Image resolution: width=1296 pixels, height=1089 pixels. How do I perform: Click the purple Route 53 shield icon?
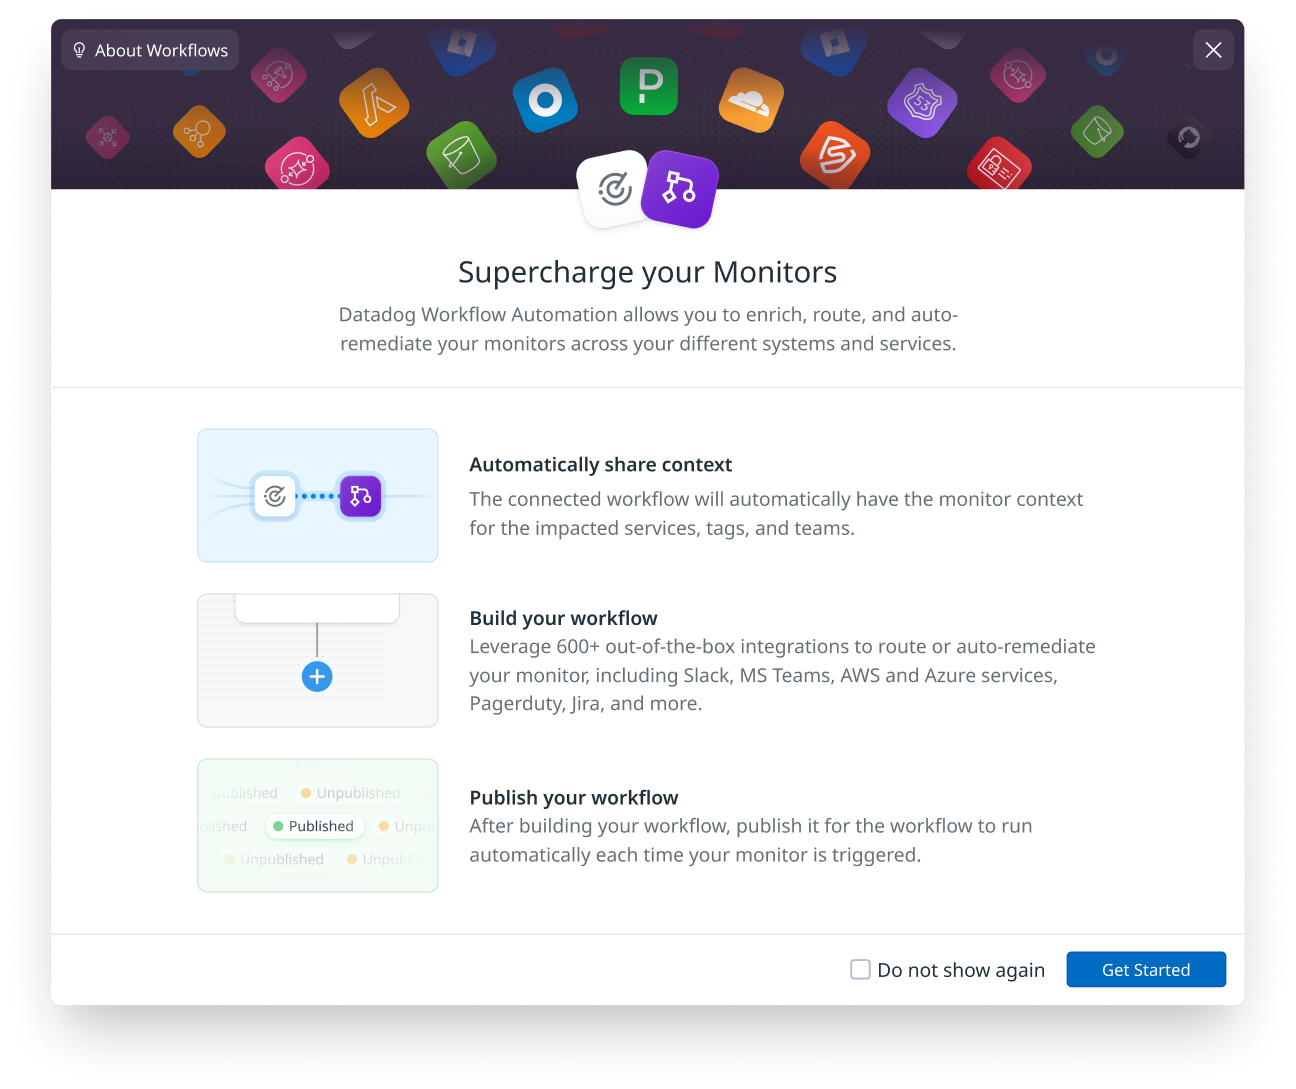click(922, 103)
